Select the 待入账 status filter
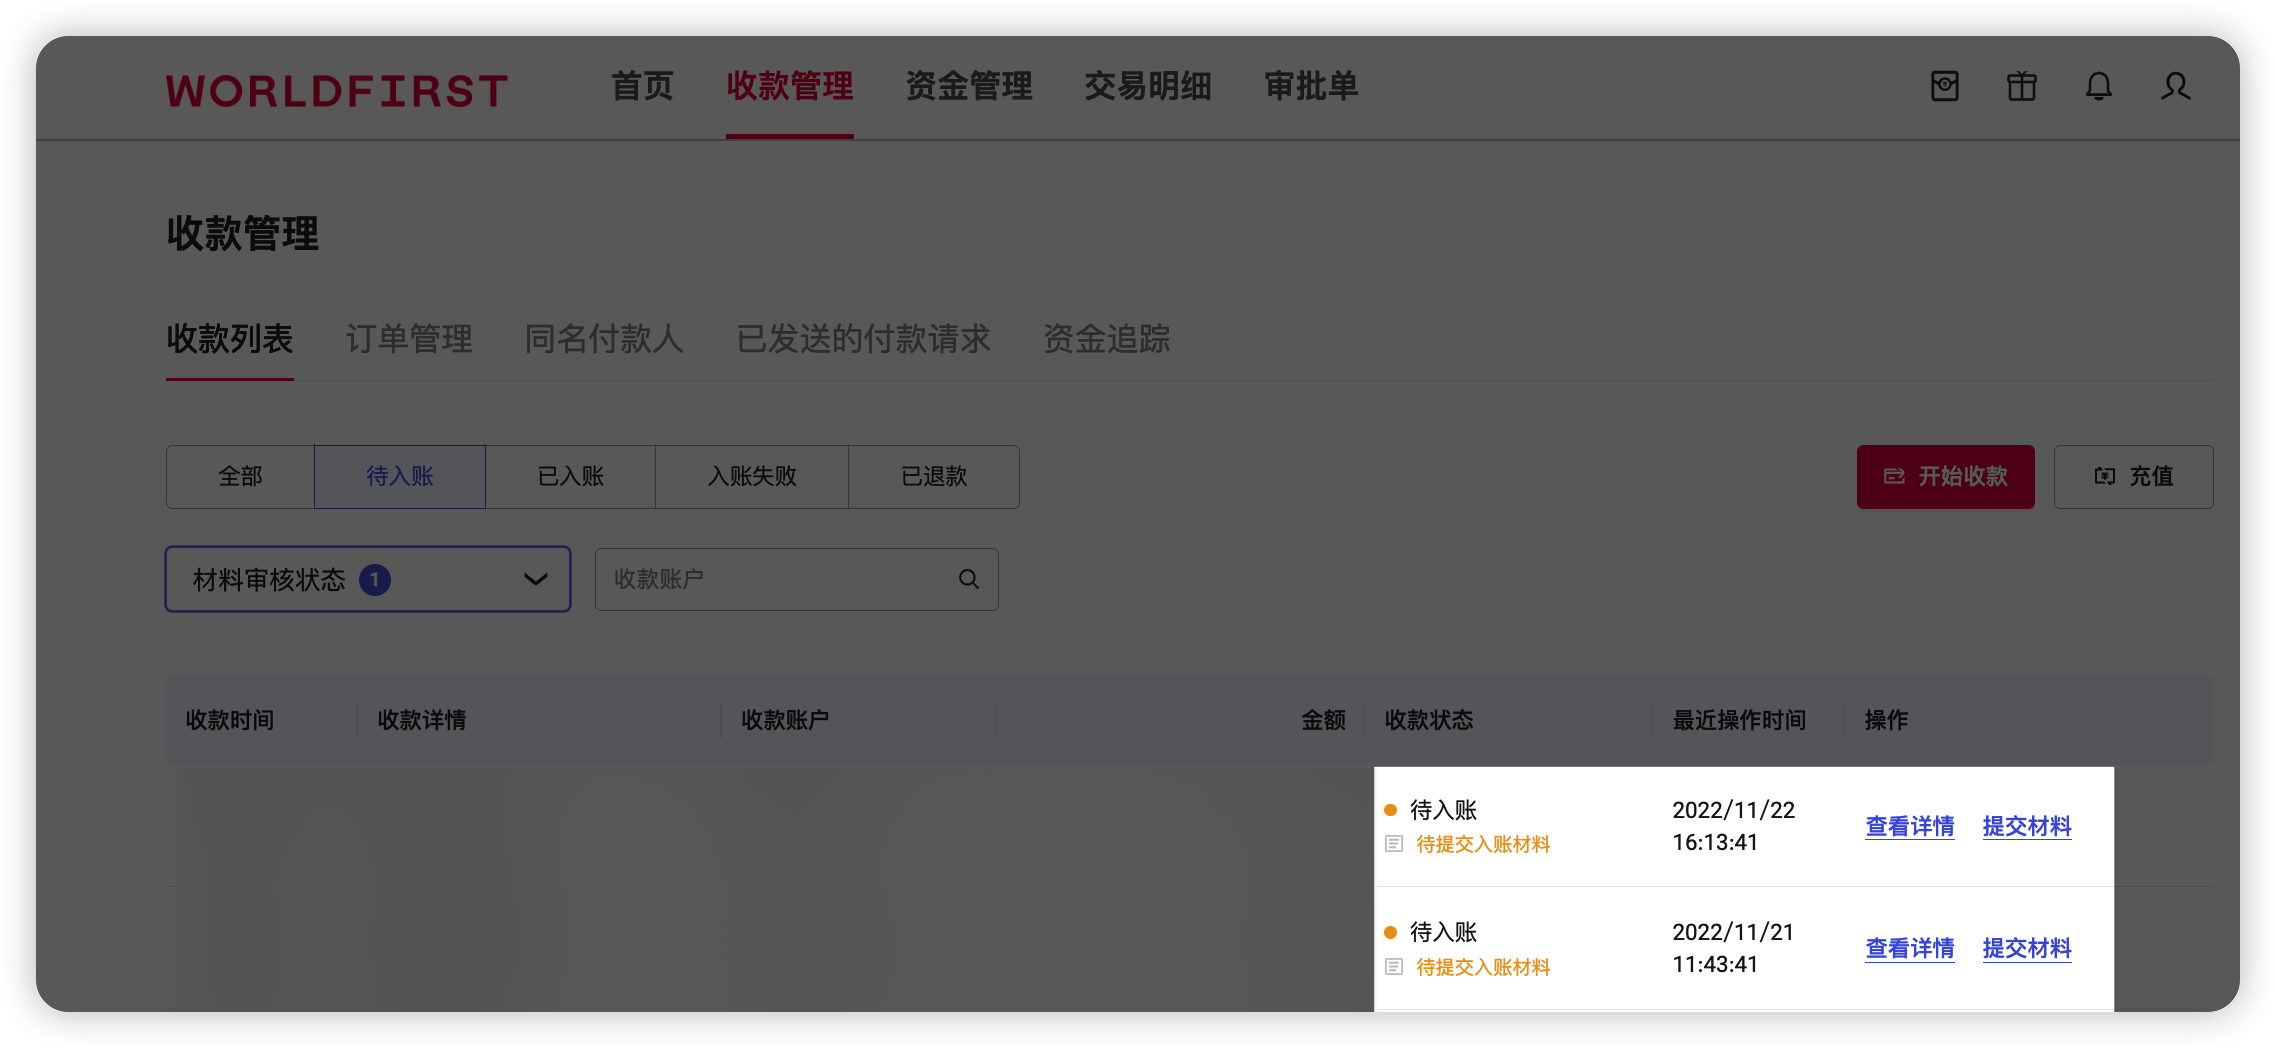Image resolution: width=2276 pixels, height=1048 pixels. (400, 477)
